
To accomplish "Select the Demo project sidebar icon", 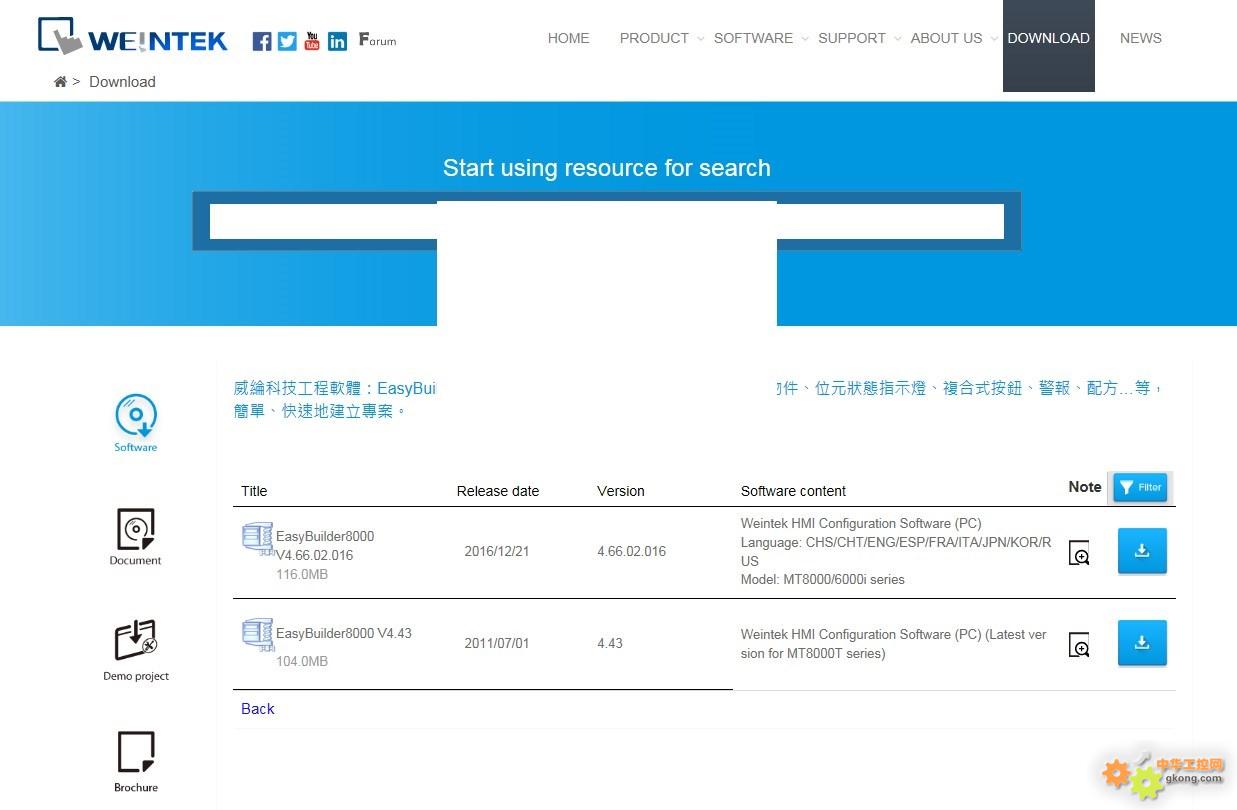I will [136, 651].
